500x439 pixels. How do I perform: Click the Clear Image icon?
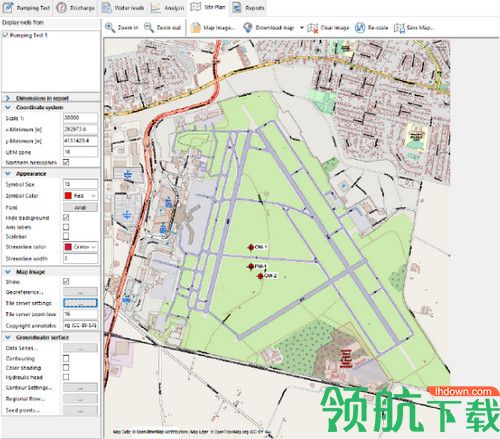coord(313,28)
